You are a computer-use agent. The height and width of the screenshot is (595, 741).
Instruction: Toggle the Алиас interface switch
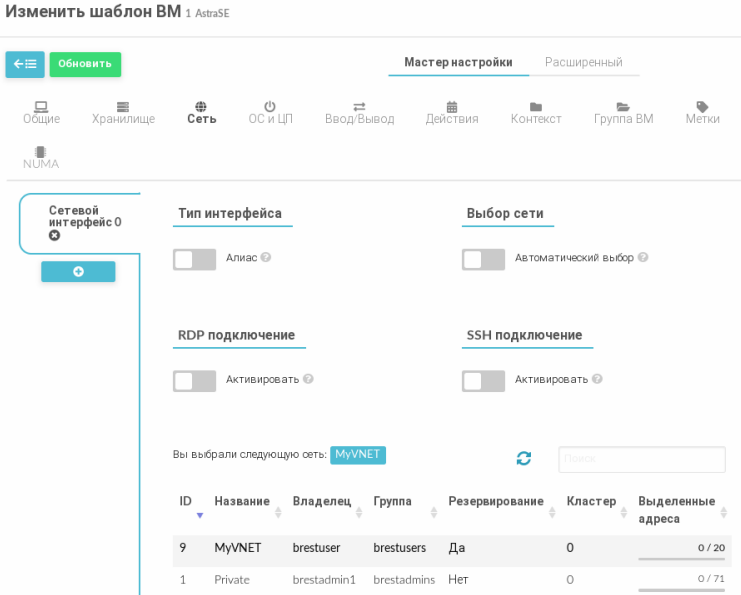[195, 260]
